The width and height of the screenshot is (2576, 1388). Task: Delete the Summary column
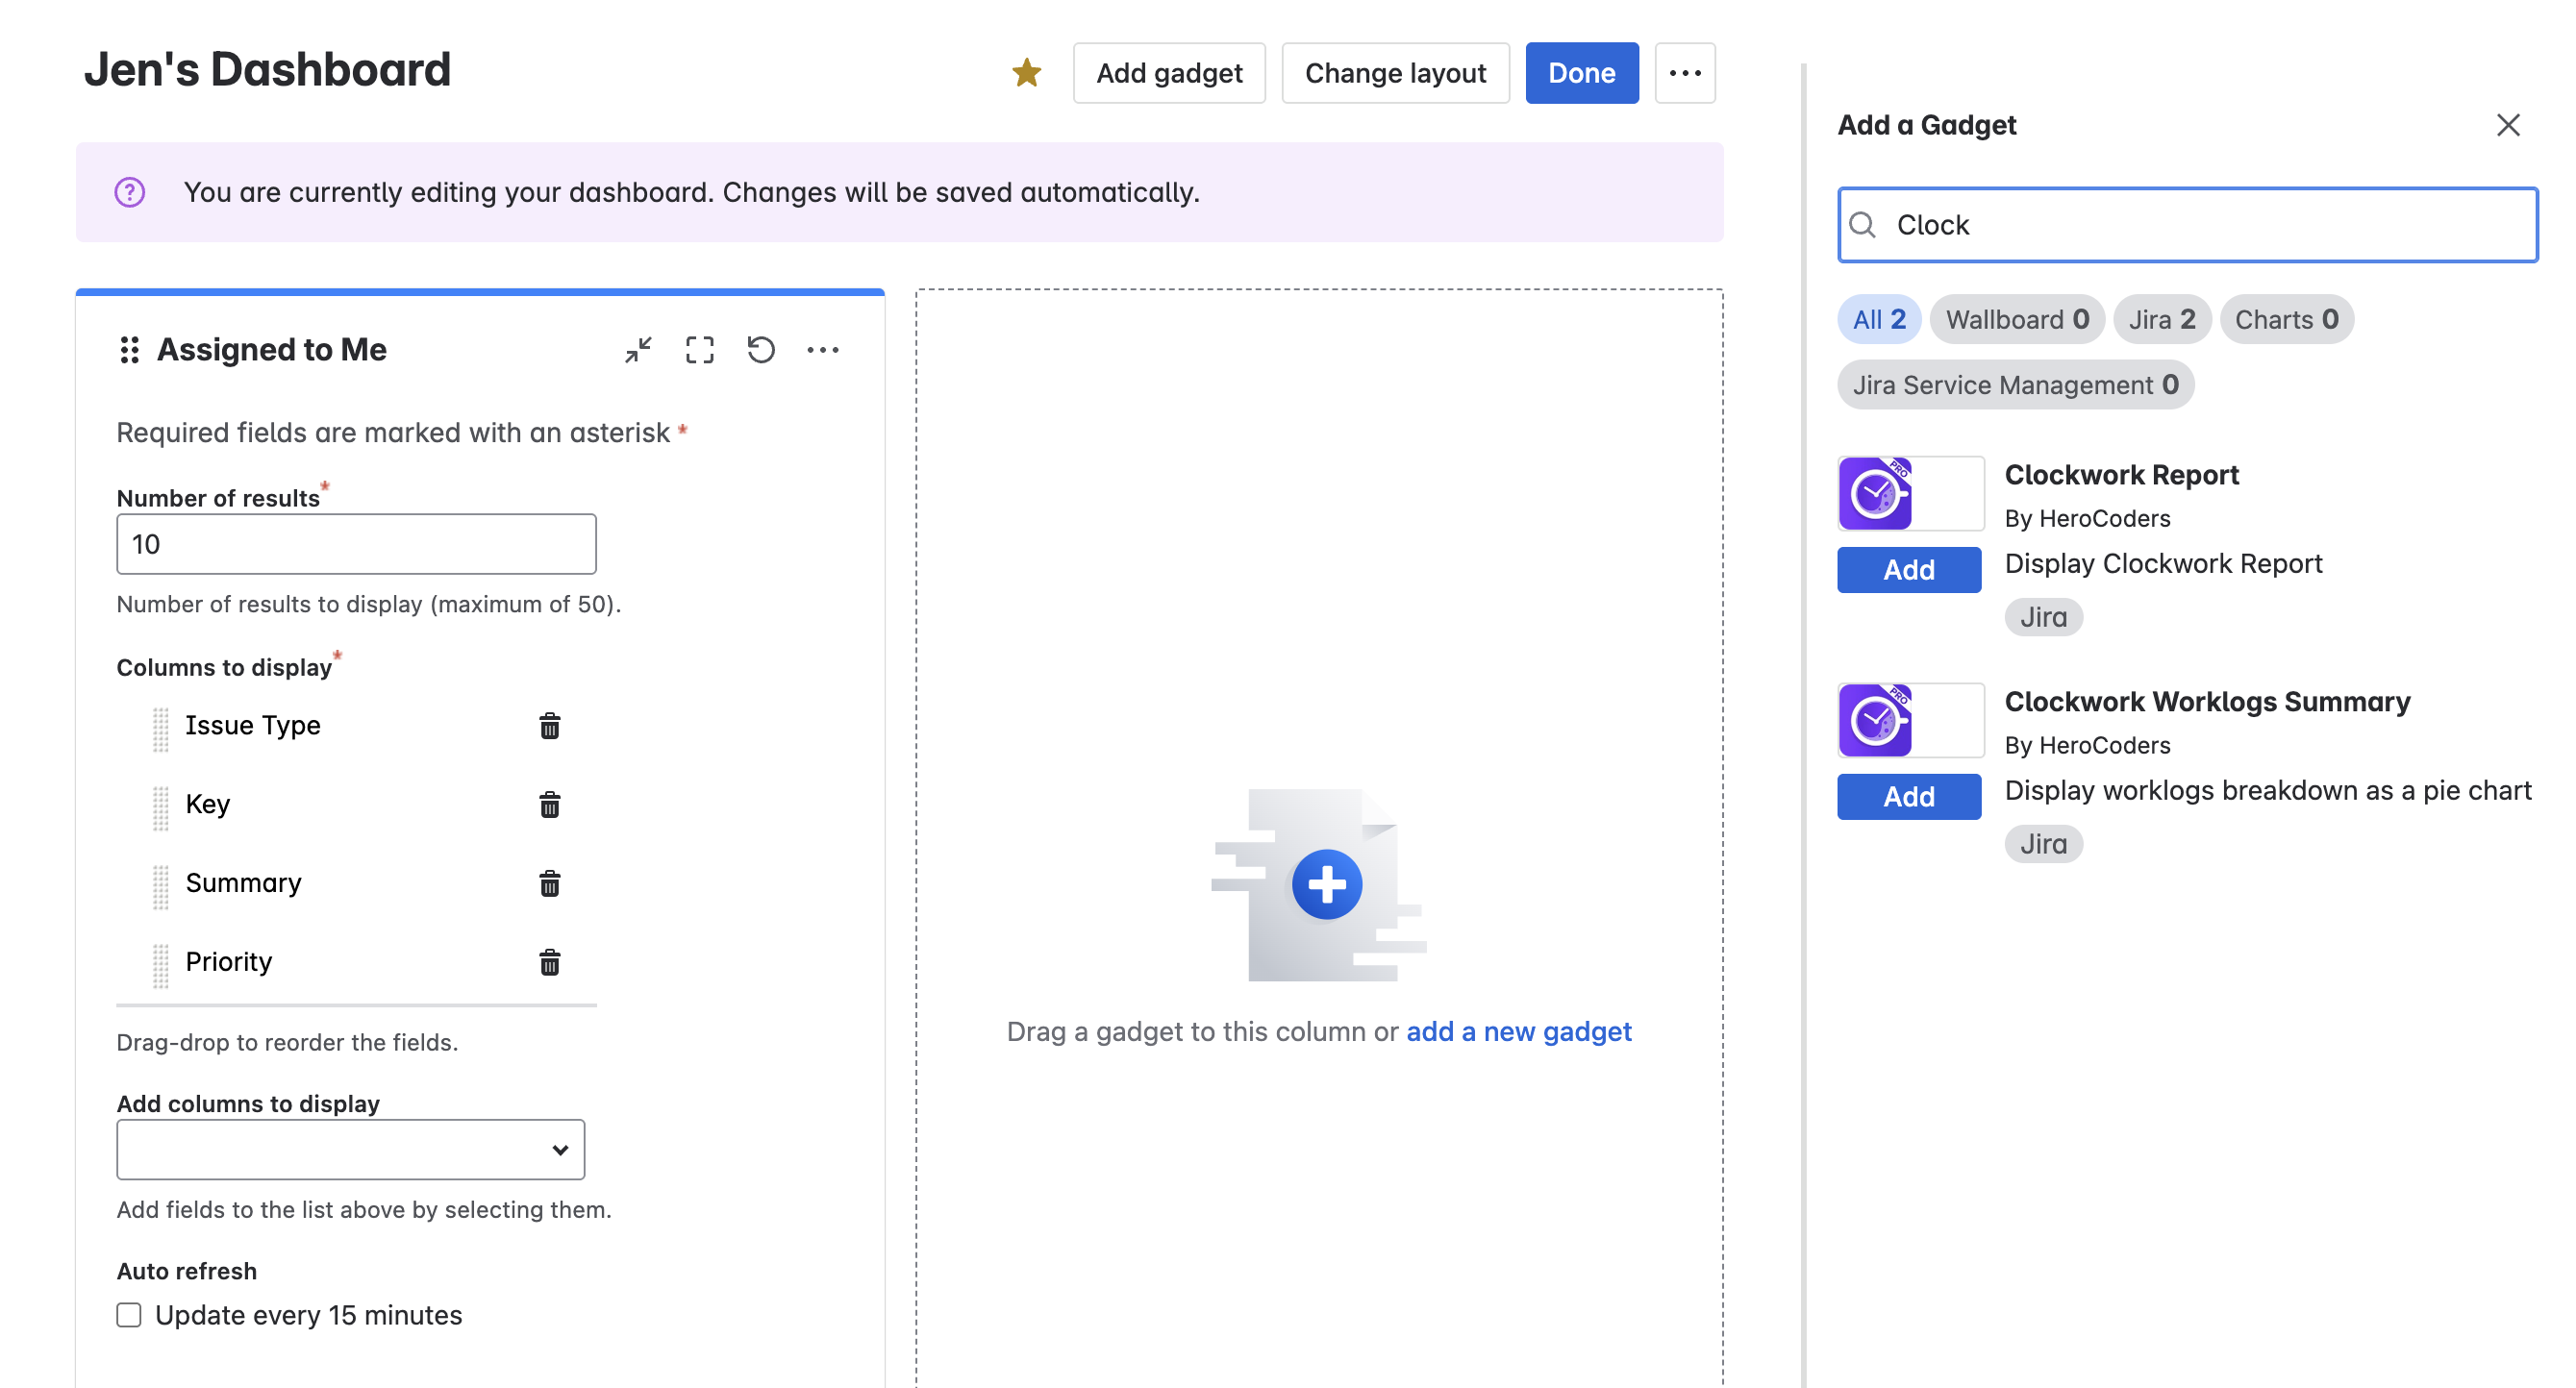pos(549,884)
